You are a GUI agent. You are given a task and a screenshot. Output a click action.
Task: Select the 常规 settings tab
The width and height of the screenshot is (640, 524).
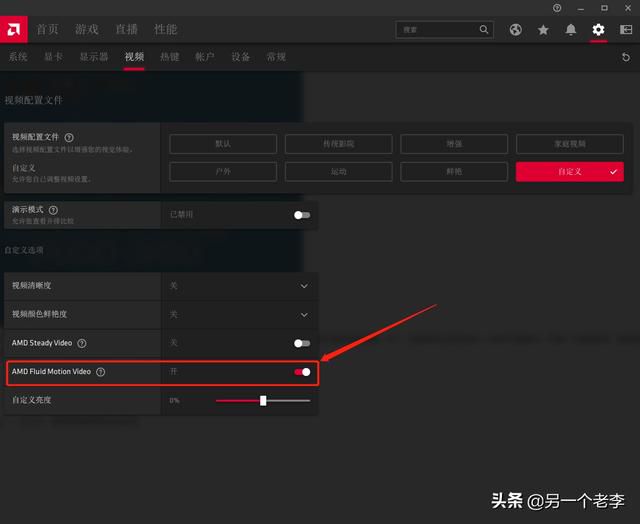276,57
